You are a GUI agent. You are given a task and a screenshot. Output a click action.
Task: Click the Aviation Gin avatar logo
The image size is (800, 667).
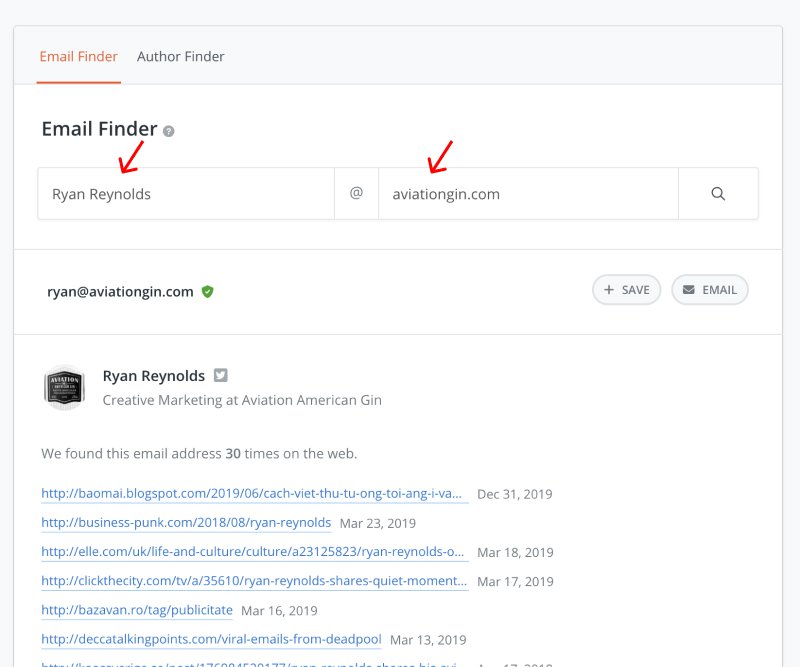pos(64,387)
